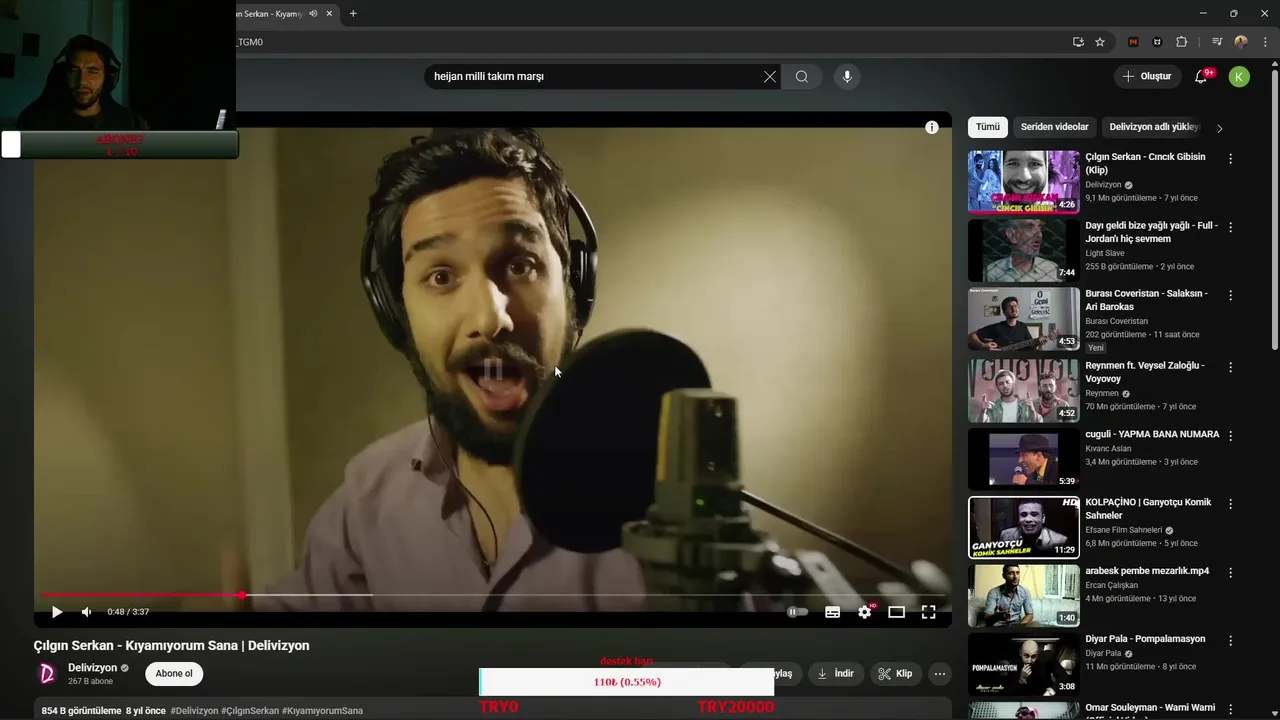Click the Oluştur create button
The image size is (1280, 720).
click(1146, 76)
